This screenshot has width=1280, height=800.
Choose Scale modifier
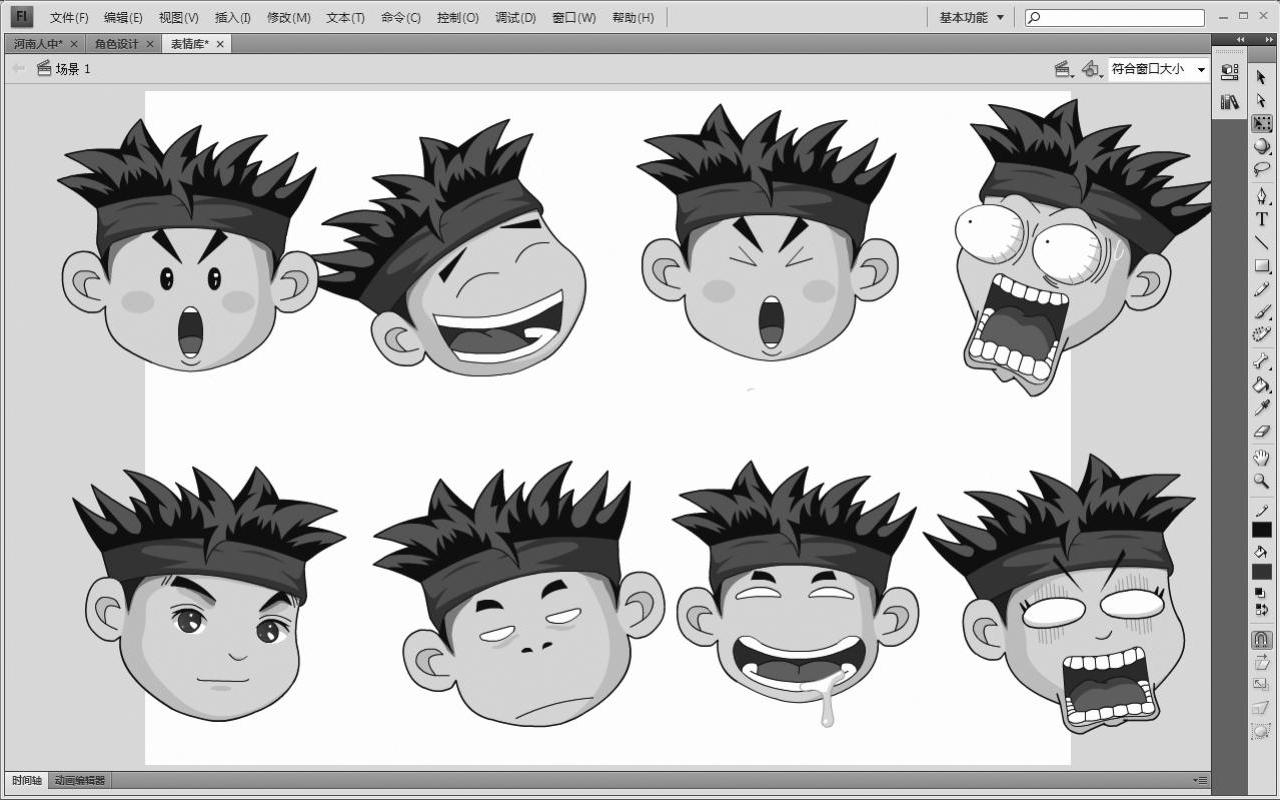1261,685
